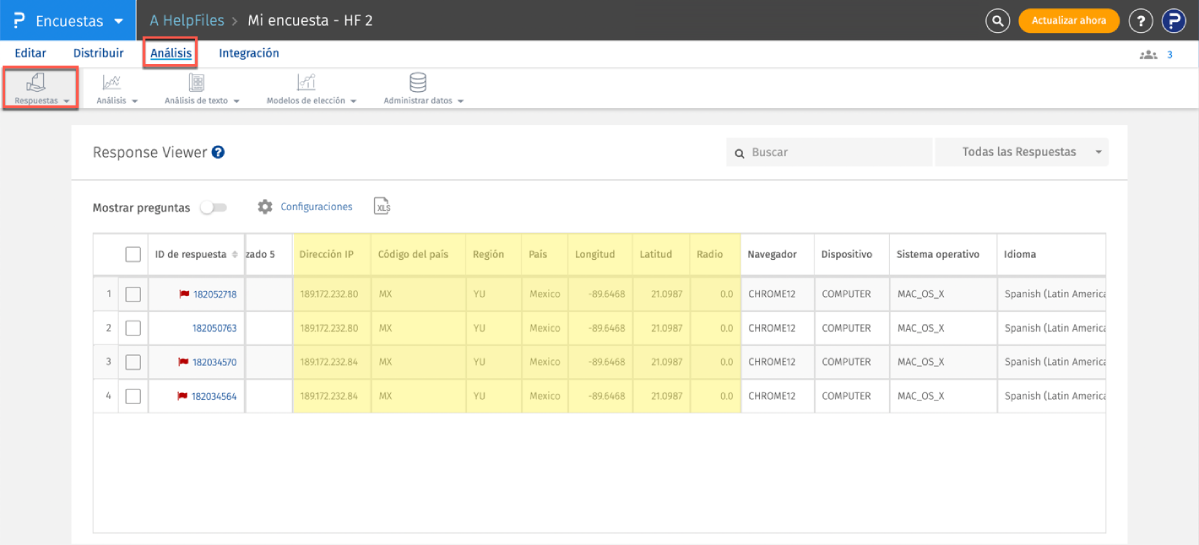Sort by ID de respuesta column arrows

click(236, 255)
